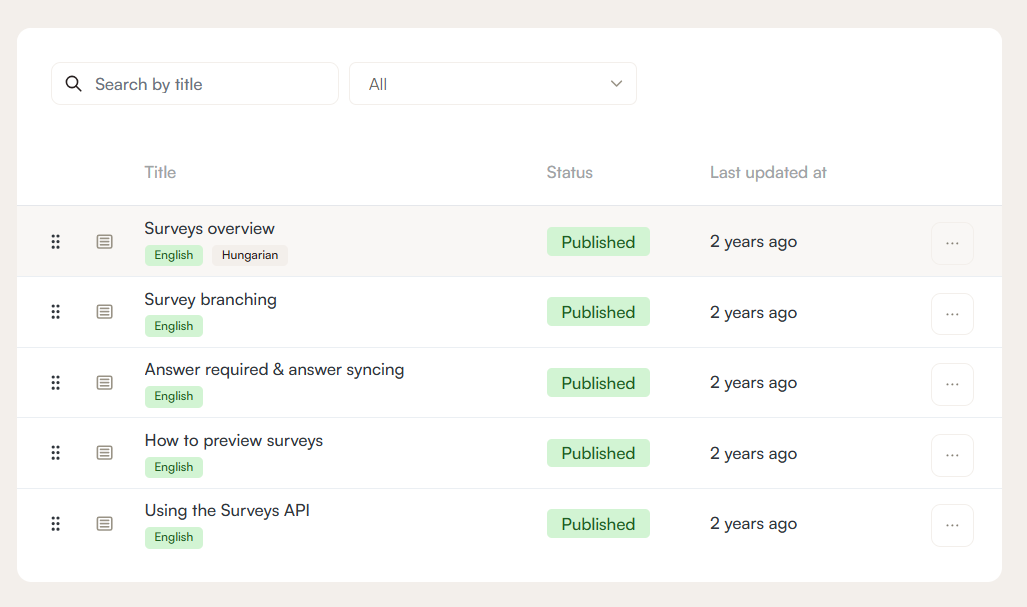Image resolution: width=1027 pixels, height=607 pixels.
Task: Open the All status filter dropdown
Action: (492, 84)
